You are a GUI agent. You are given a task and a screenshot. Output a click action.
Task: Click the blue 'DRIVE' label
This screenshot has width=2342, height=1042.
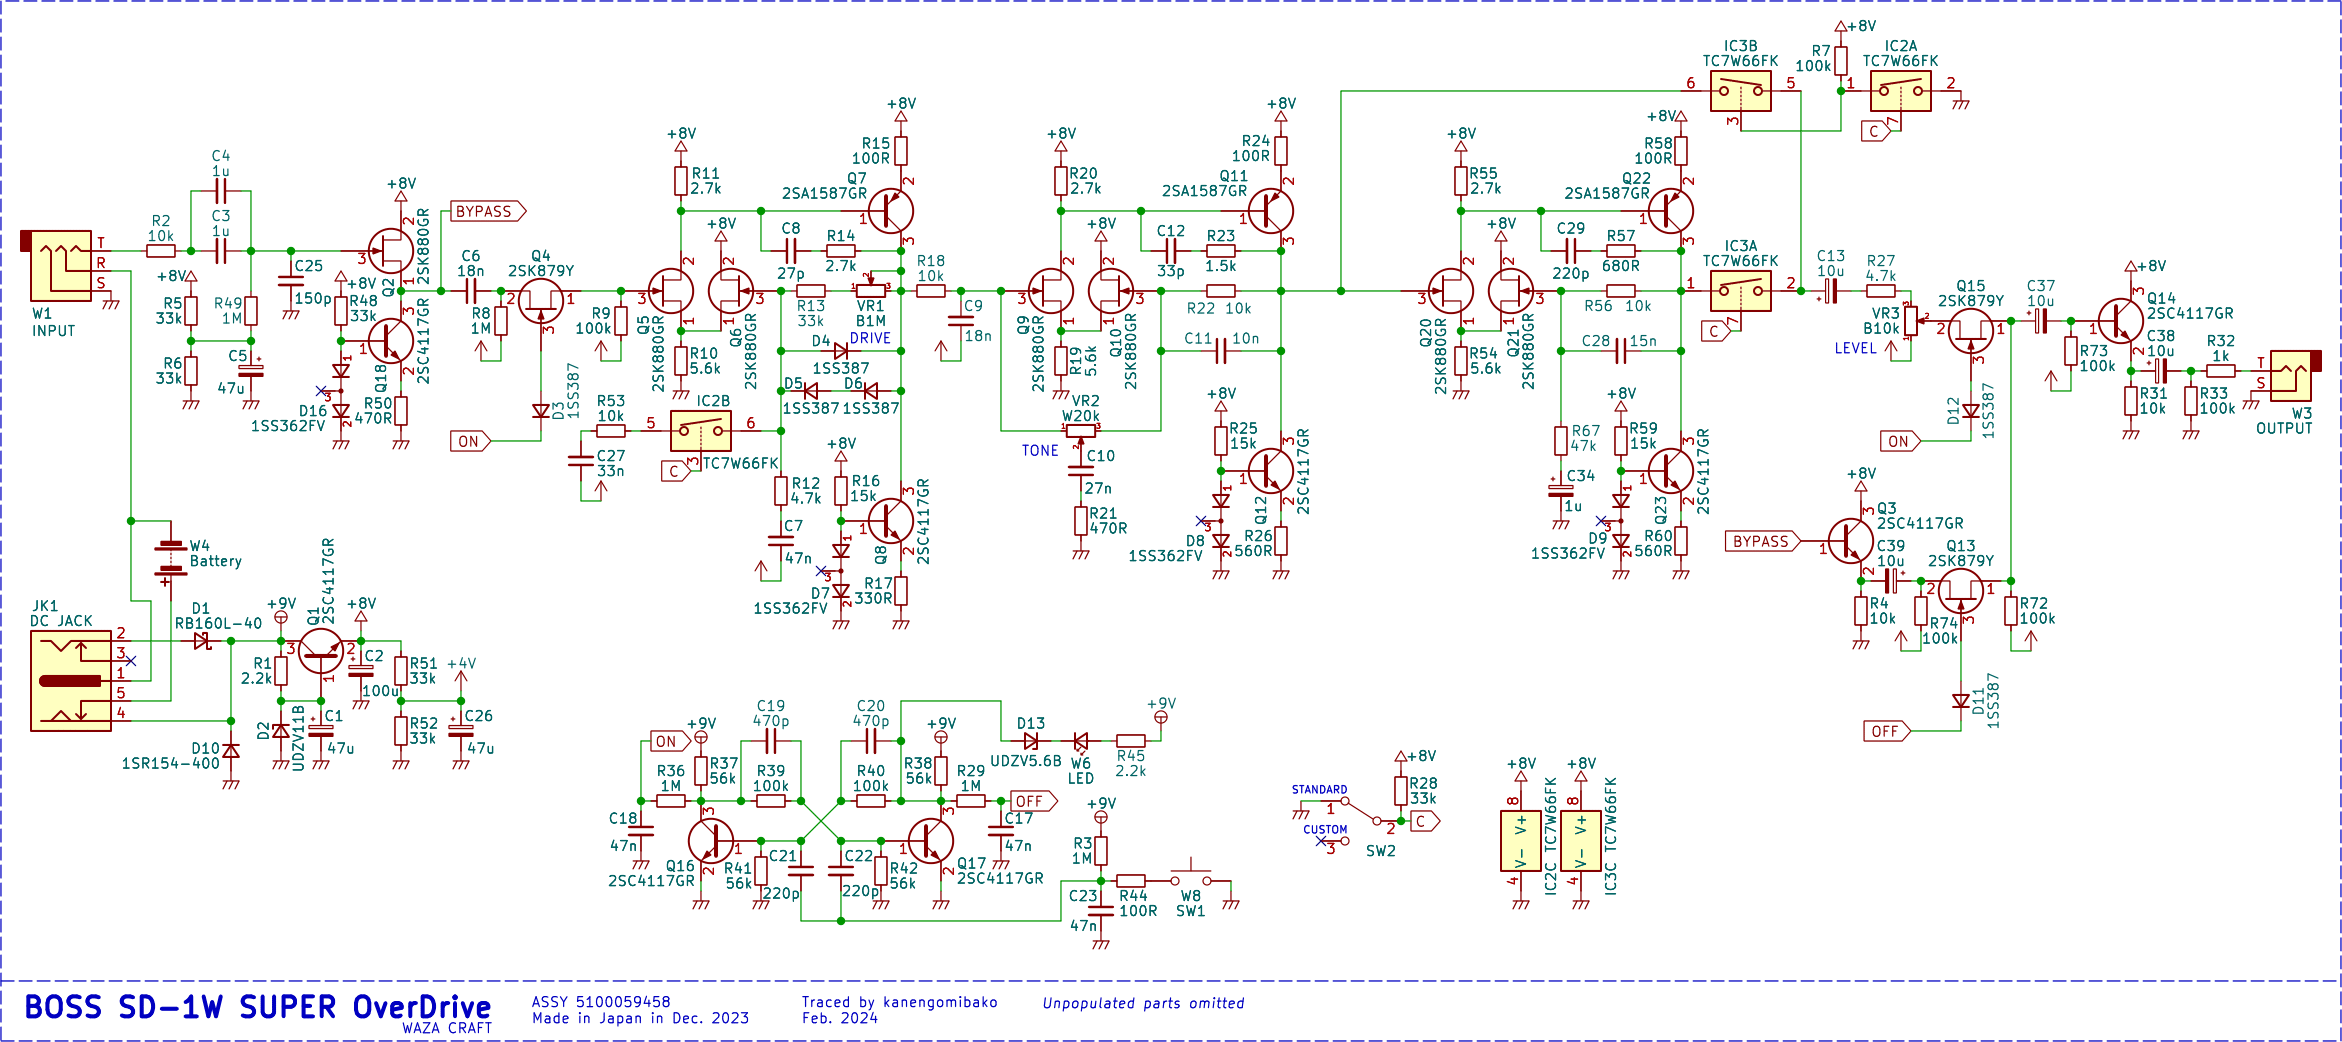click(870, 338)
